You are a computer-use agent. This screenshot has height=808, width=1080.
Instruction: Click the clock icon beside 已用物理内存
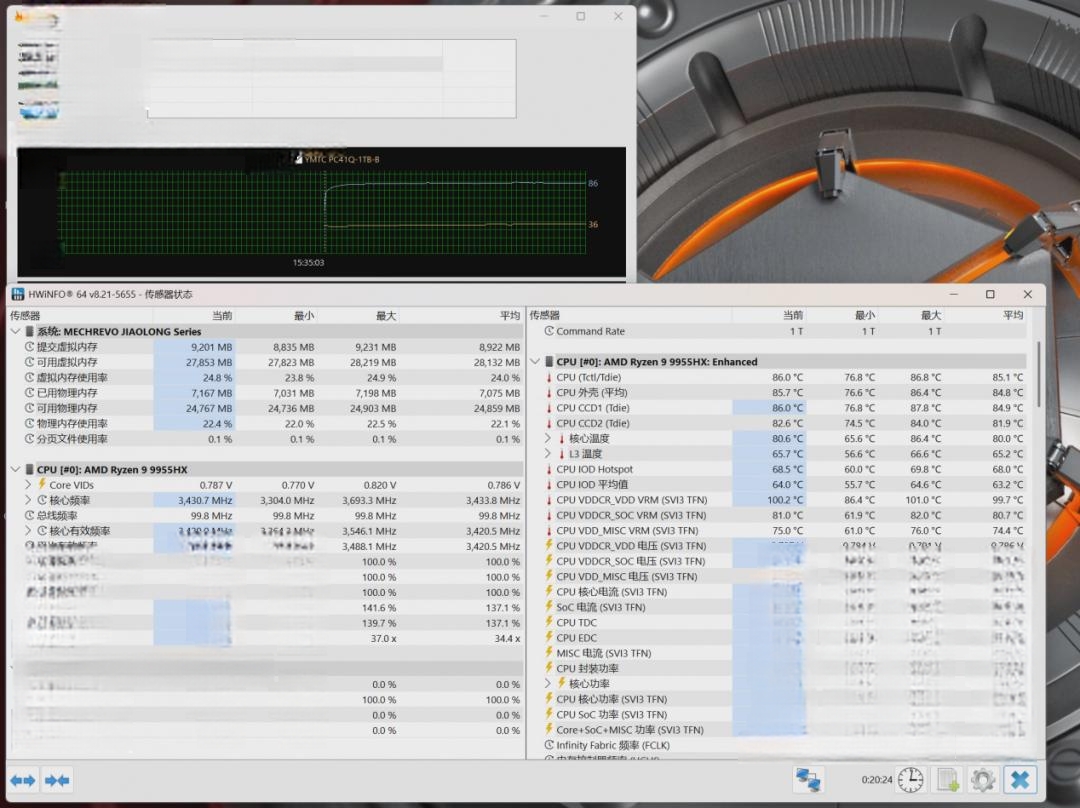point(30,393)
